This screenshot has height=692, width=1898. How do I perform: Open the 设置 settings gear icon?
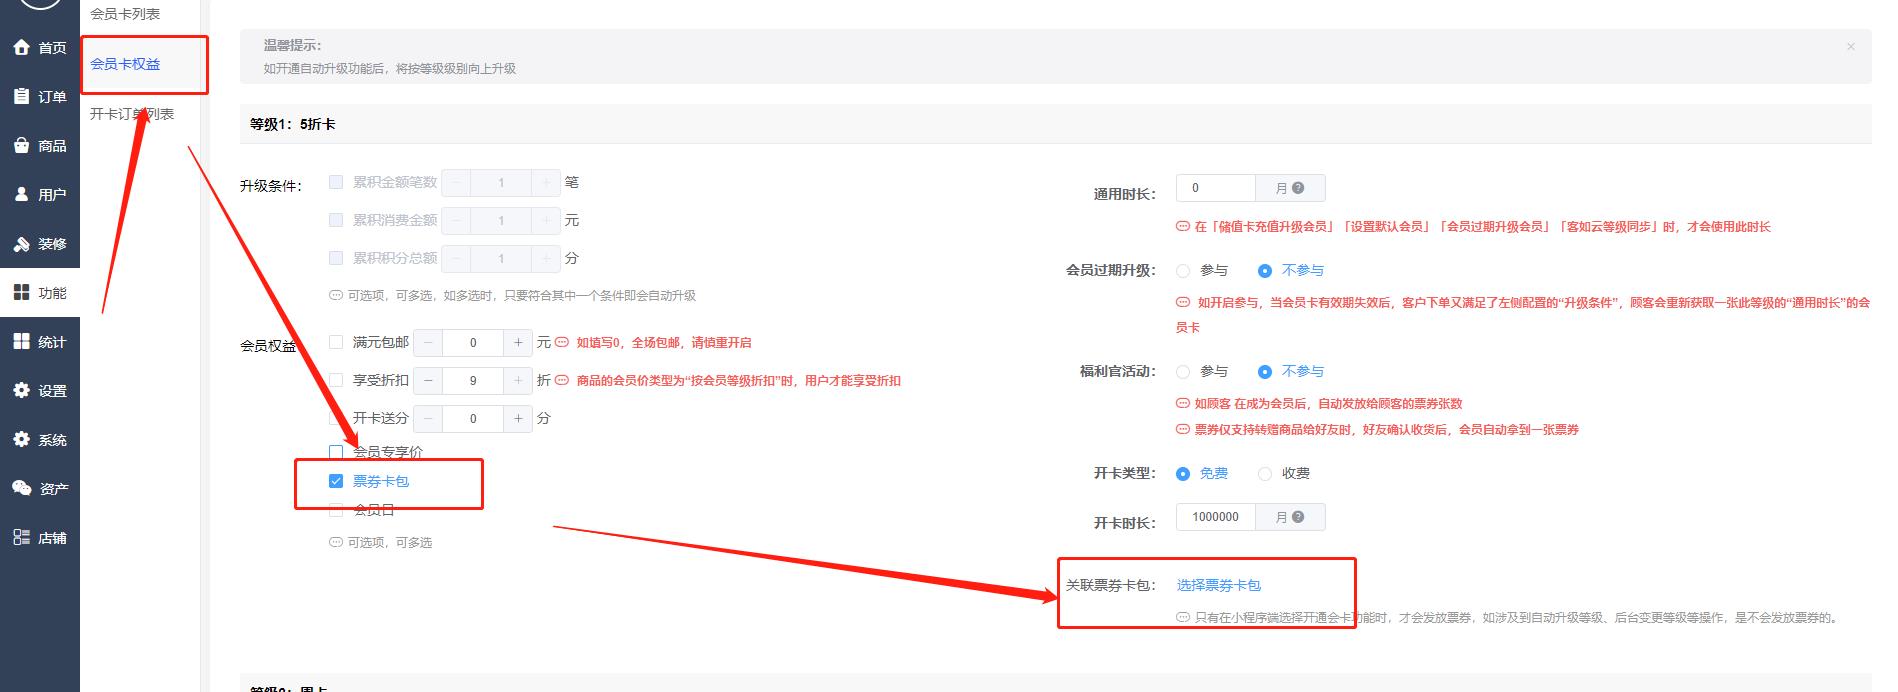(x=22, y=390)
